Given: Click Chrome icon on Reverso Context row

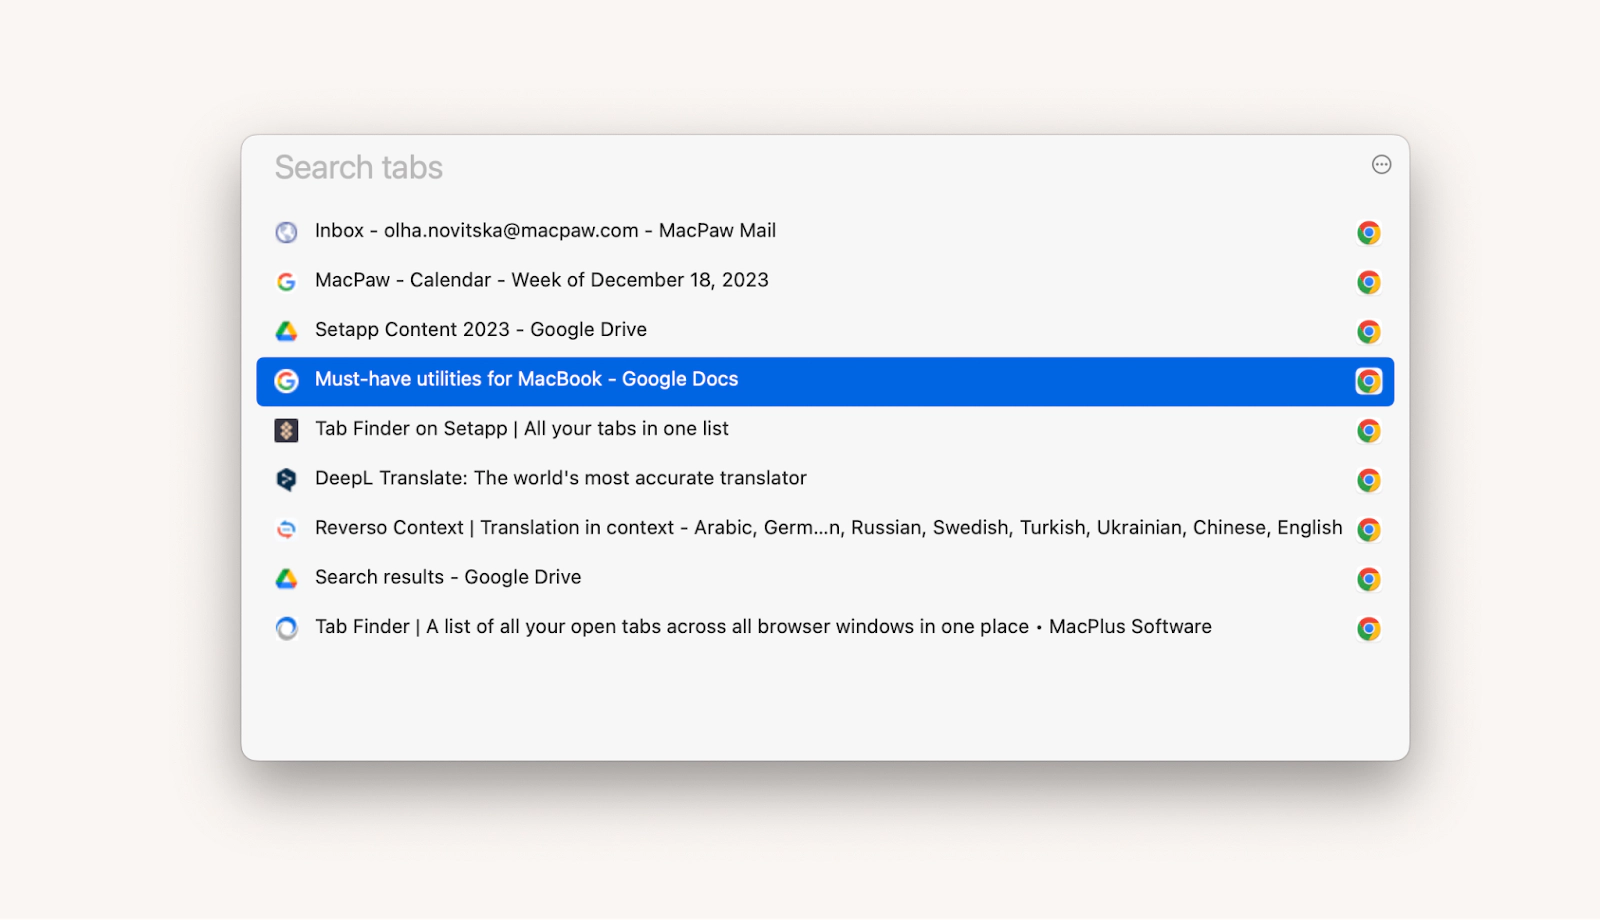Looking at the screenshot, I should click(x=1369, y=529).
